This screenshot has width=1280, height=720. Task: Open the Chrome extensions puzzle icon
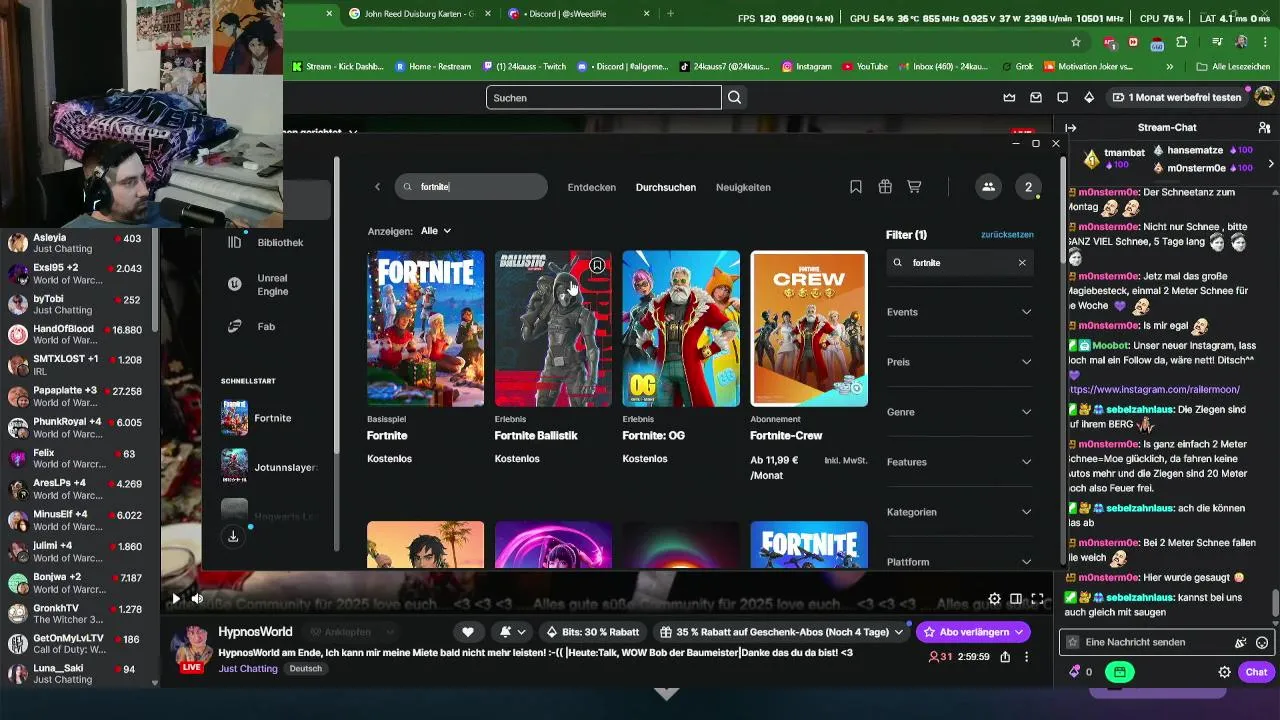(x=1182, y=42)
